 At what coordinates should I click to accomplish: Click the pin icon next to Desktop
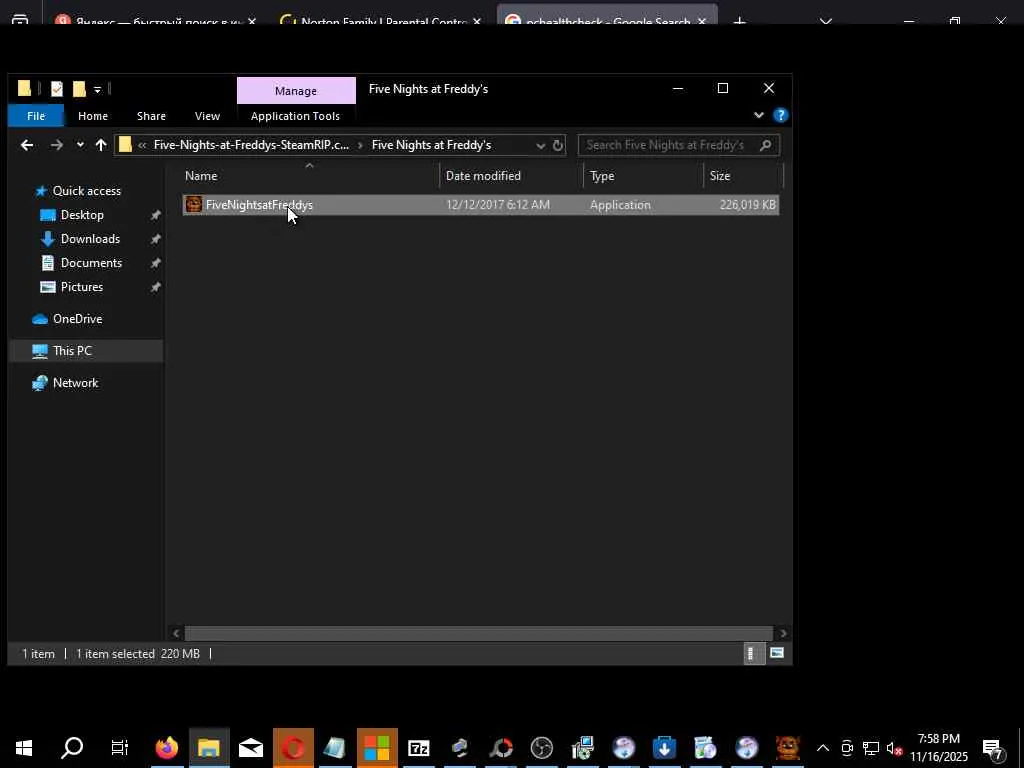[155, 215]
